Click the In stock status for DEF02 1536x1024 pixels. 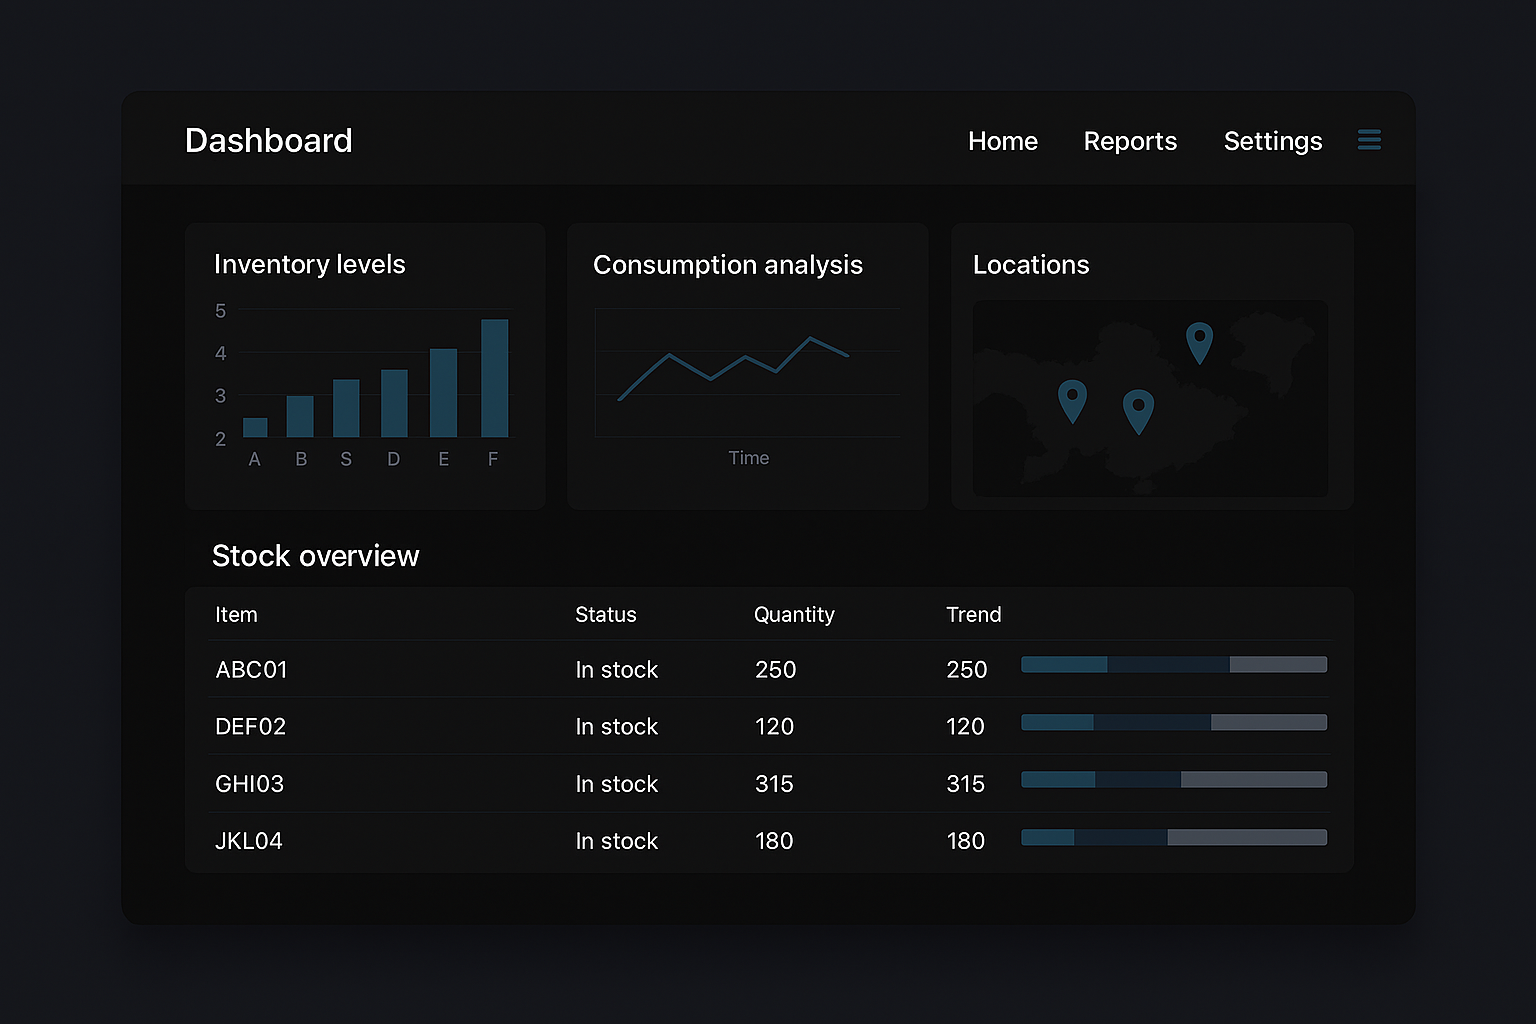click(x=616, y=726)
